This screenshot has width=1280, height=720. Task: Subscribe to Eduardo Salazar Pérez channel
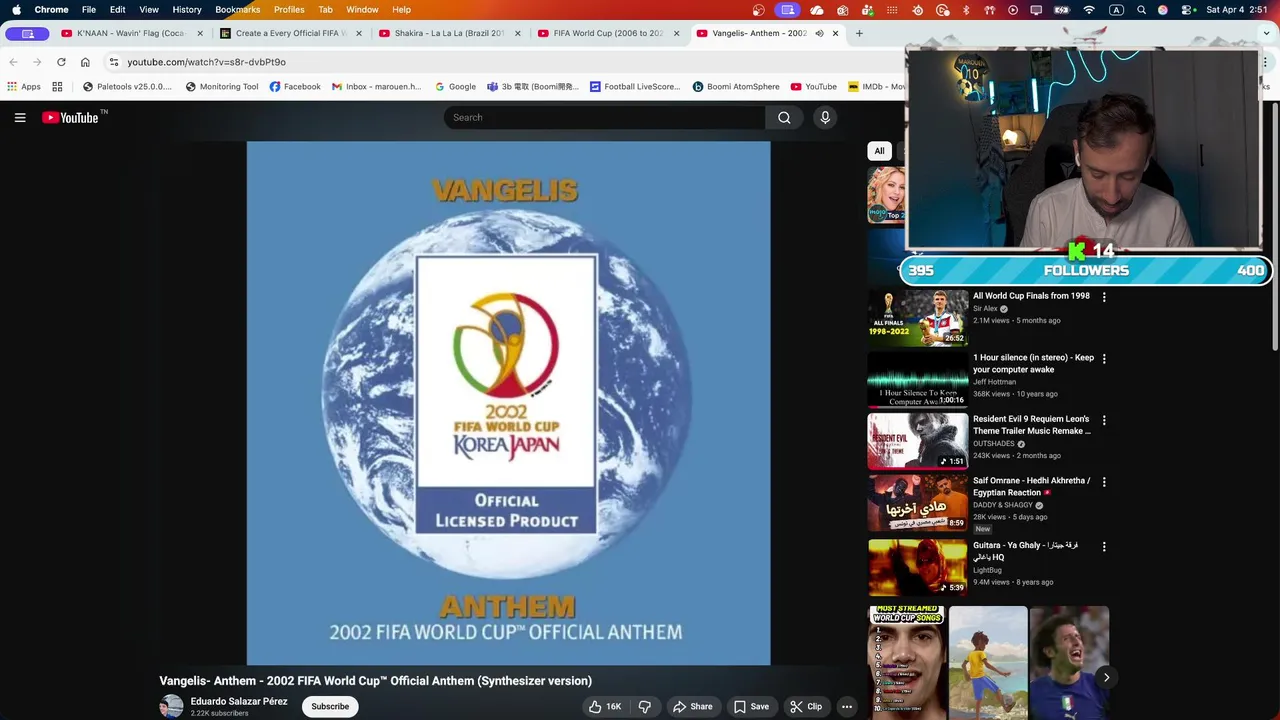coord(330,706)
